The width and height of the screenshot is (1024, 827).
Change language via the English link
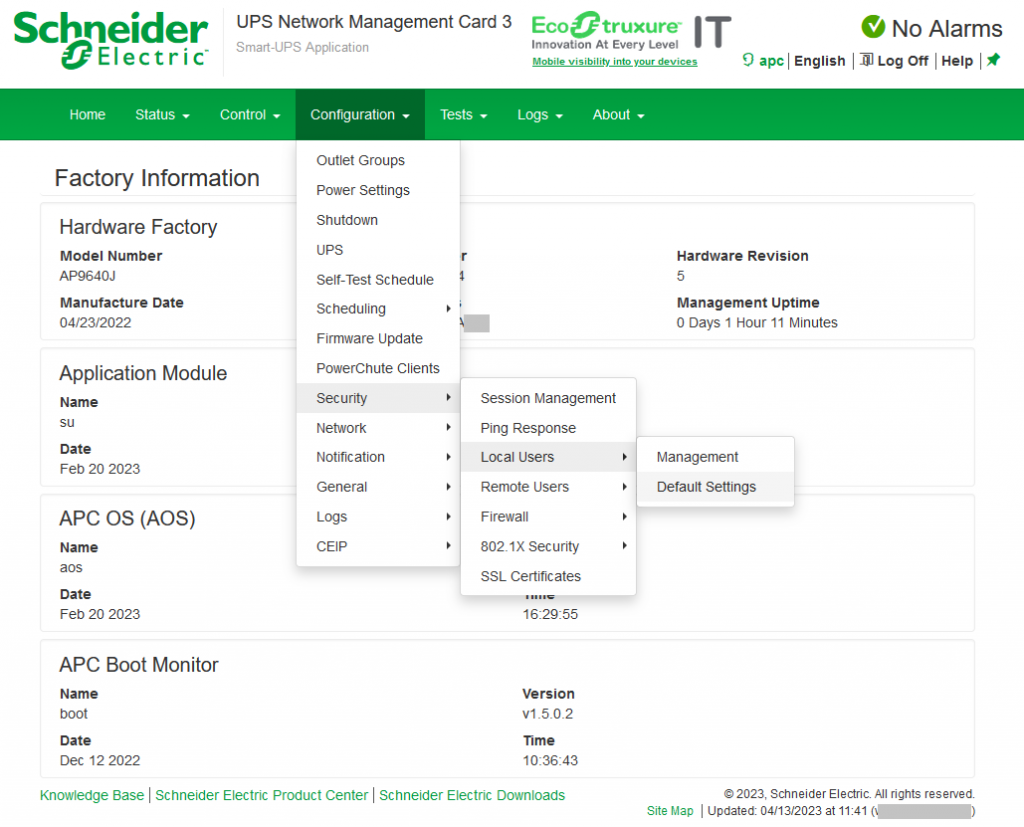pyautogui.click(x=820, y=61)
